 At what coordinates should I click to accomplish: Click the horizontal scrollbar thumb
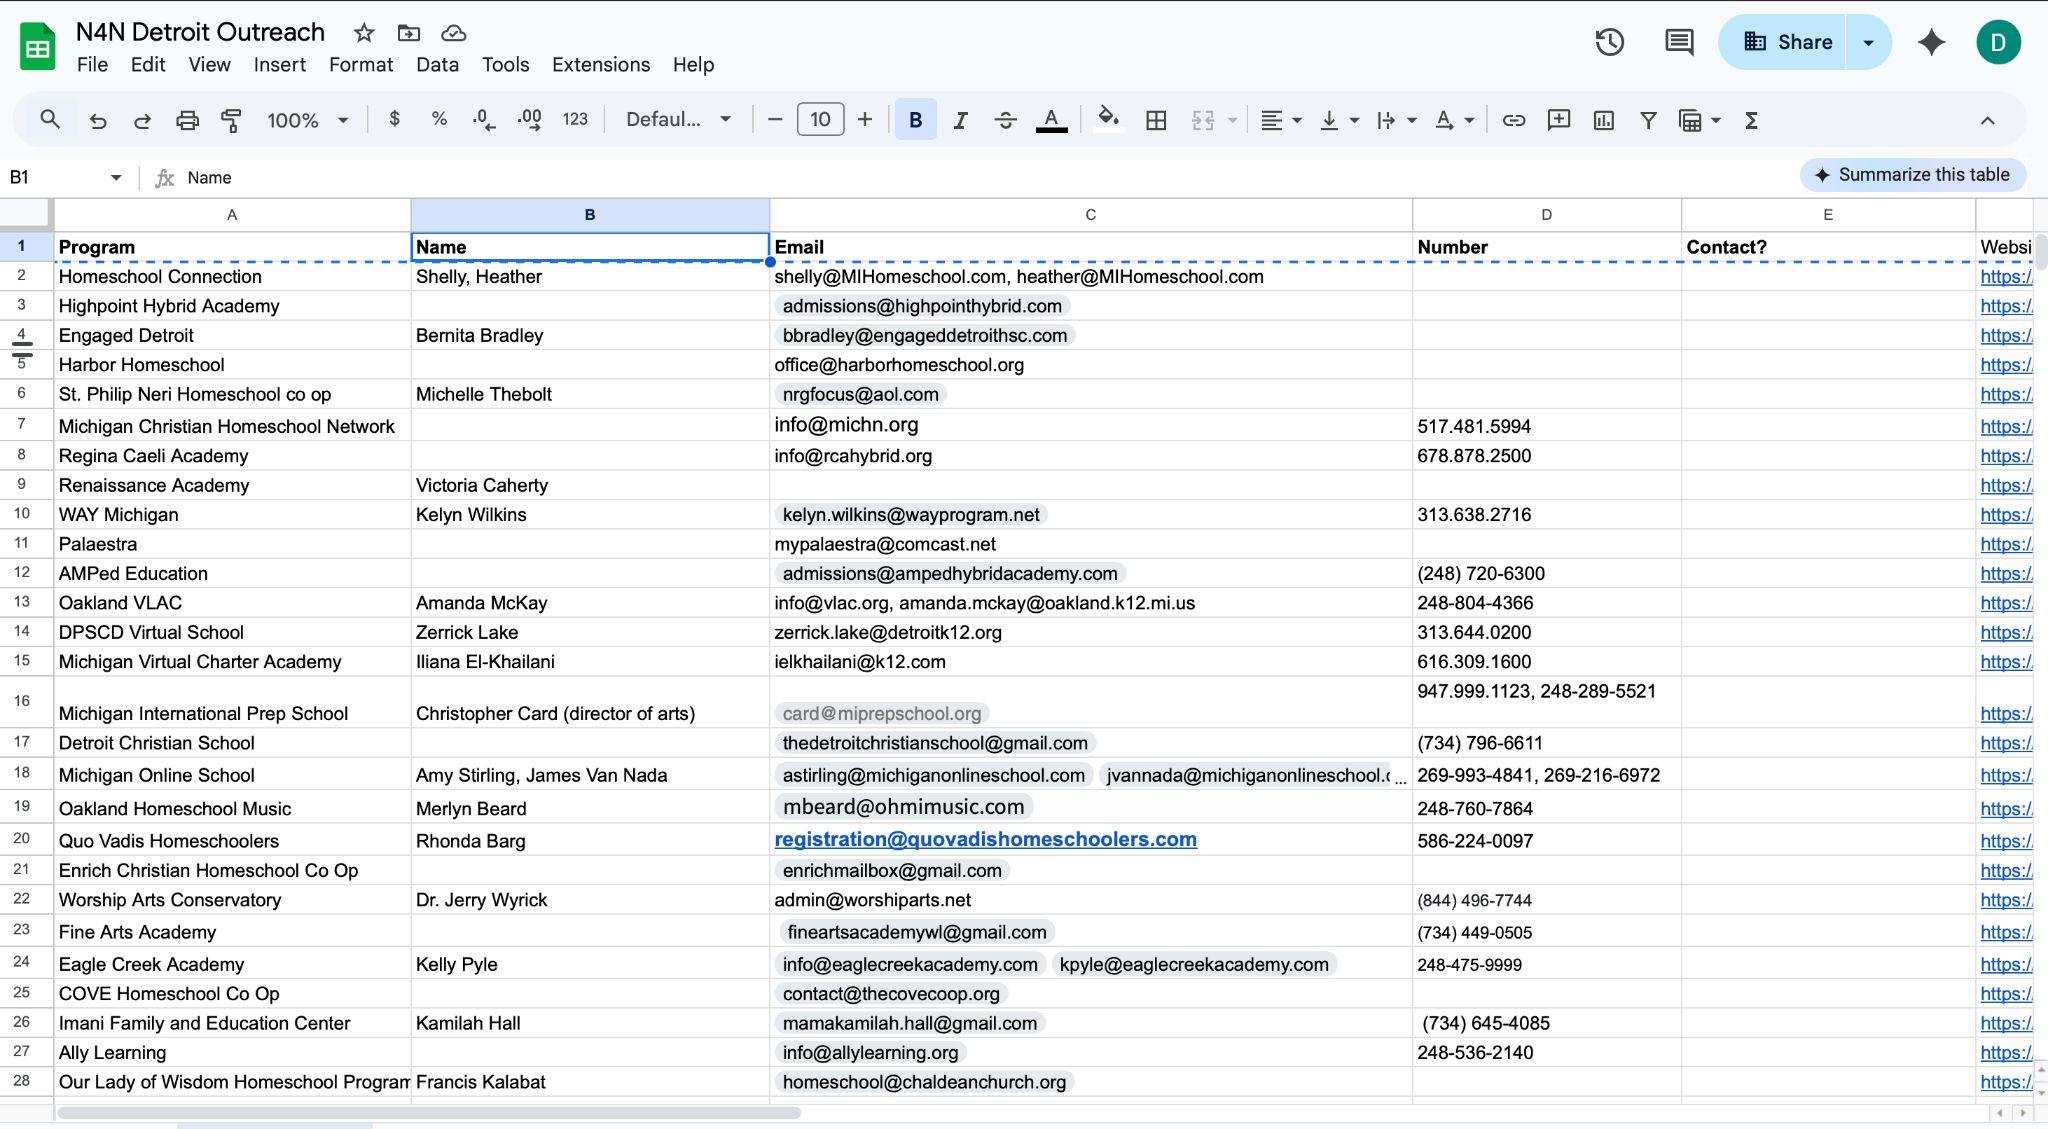point(429,1112)
